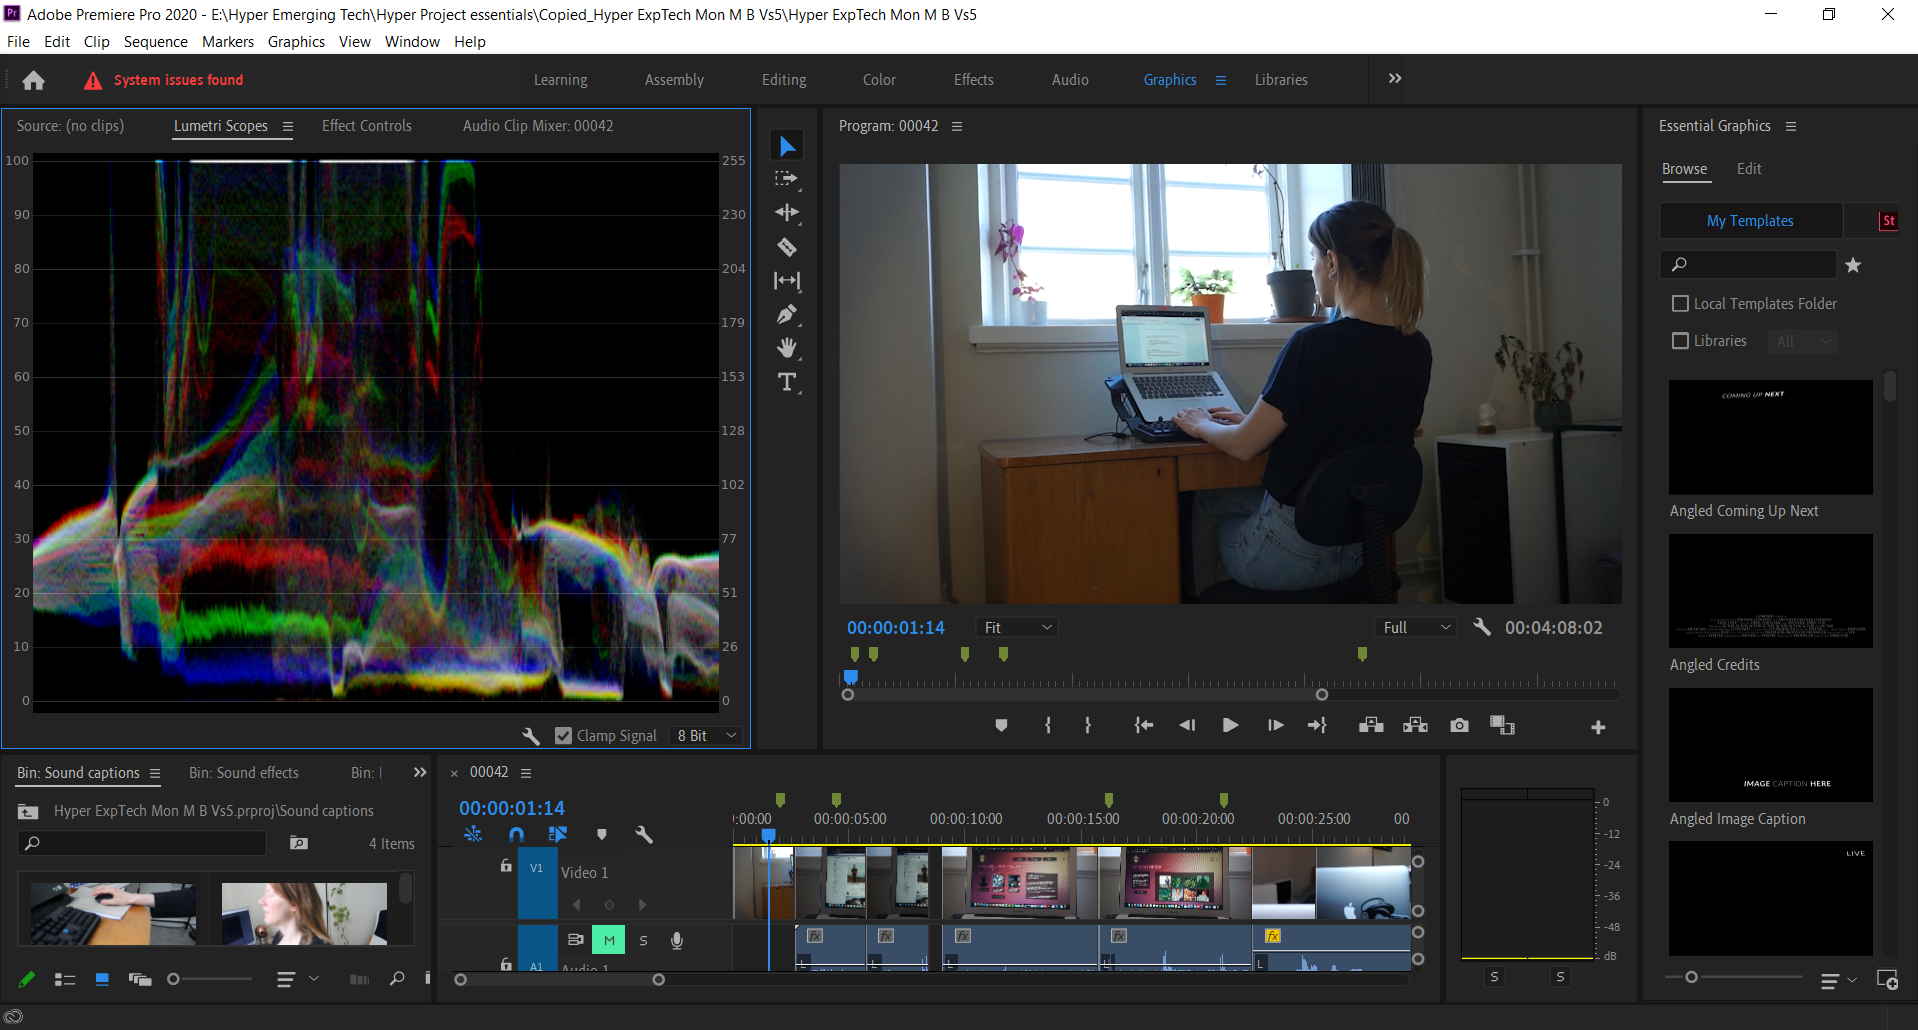Image resolution: width=1918 pixels, height=1030 pixels.
Task: Toggle Mute on Audio 1 track
Action: click(x=609, y=940)
